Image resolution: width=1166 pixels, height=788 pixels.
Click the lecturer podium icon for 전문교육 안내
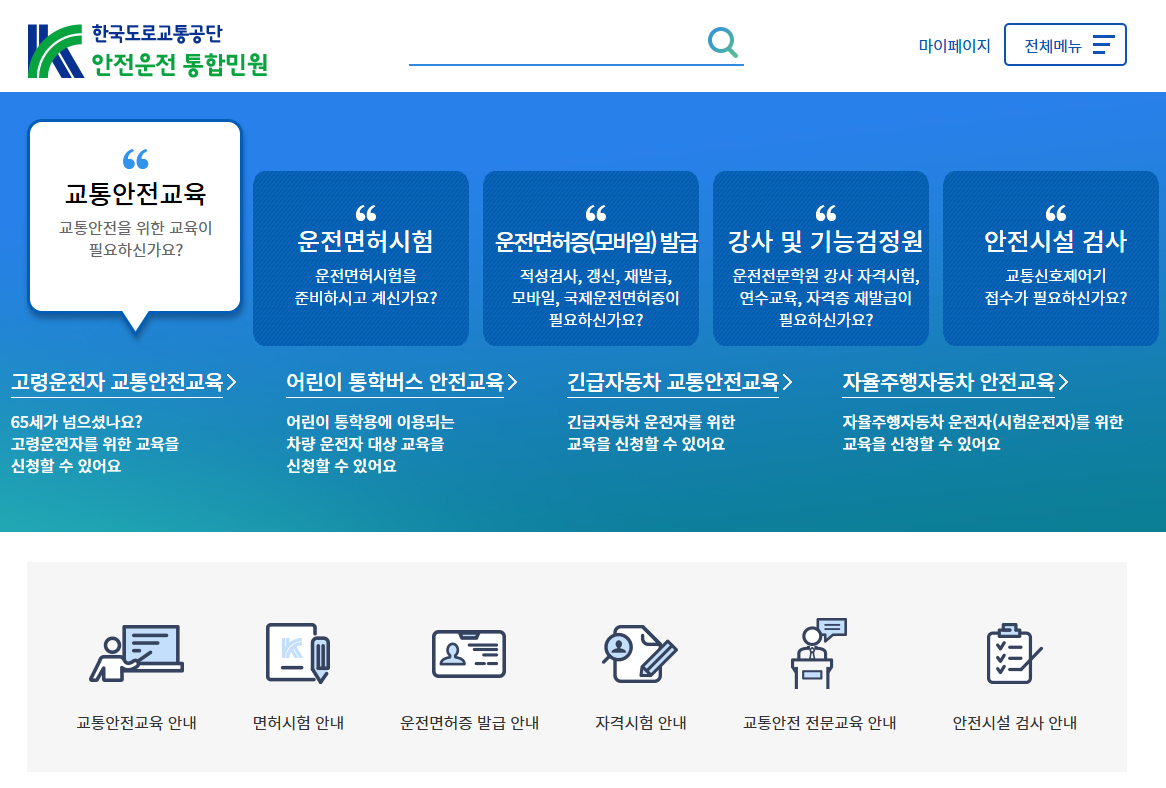(x=819, y=653)
